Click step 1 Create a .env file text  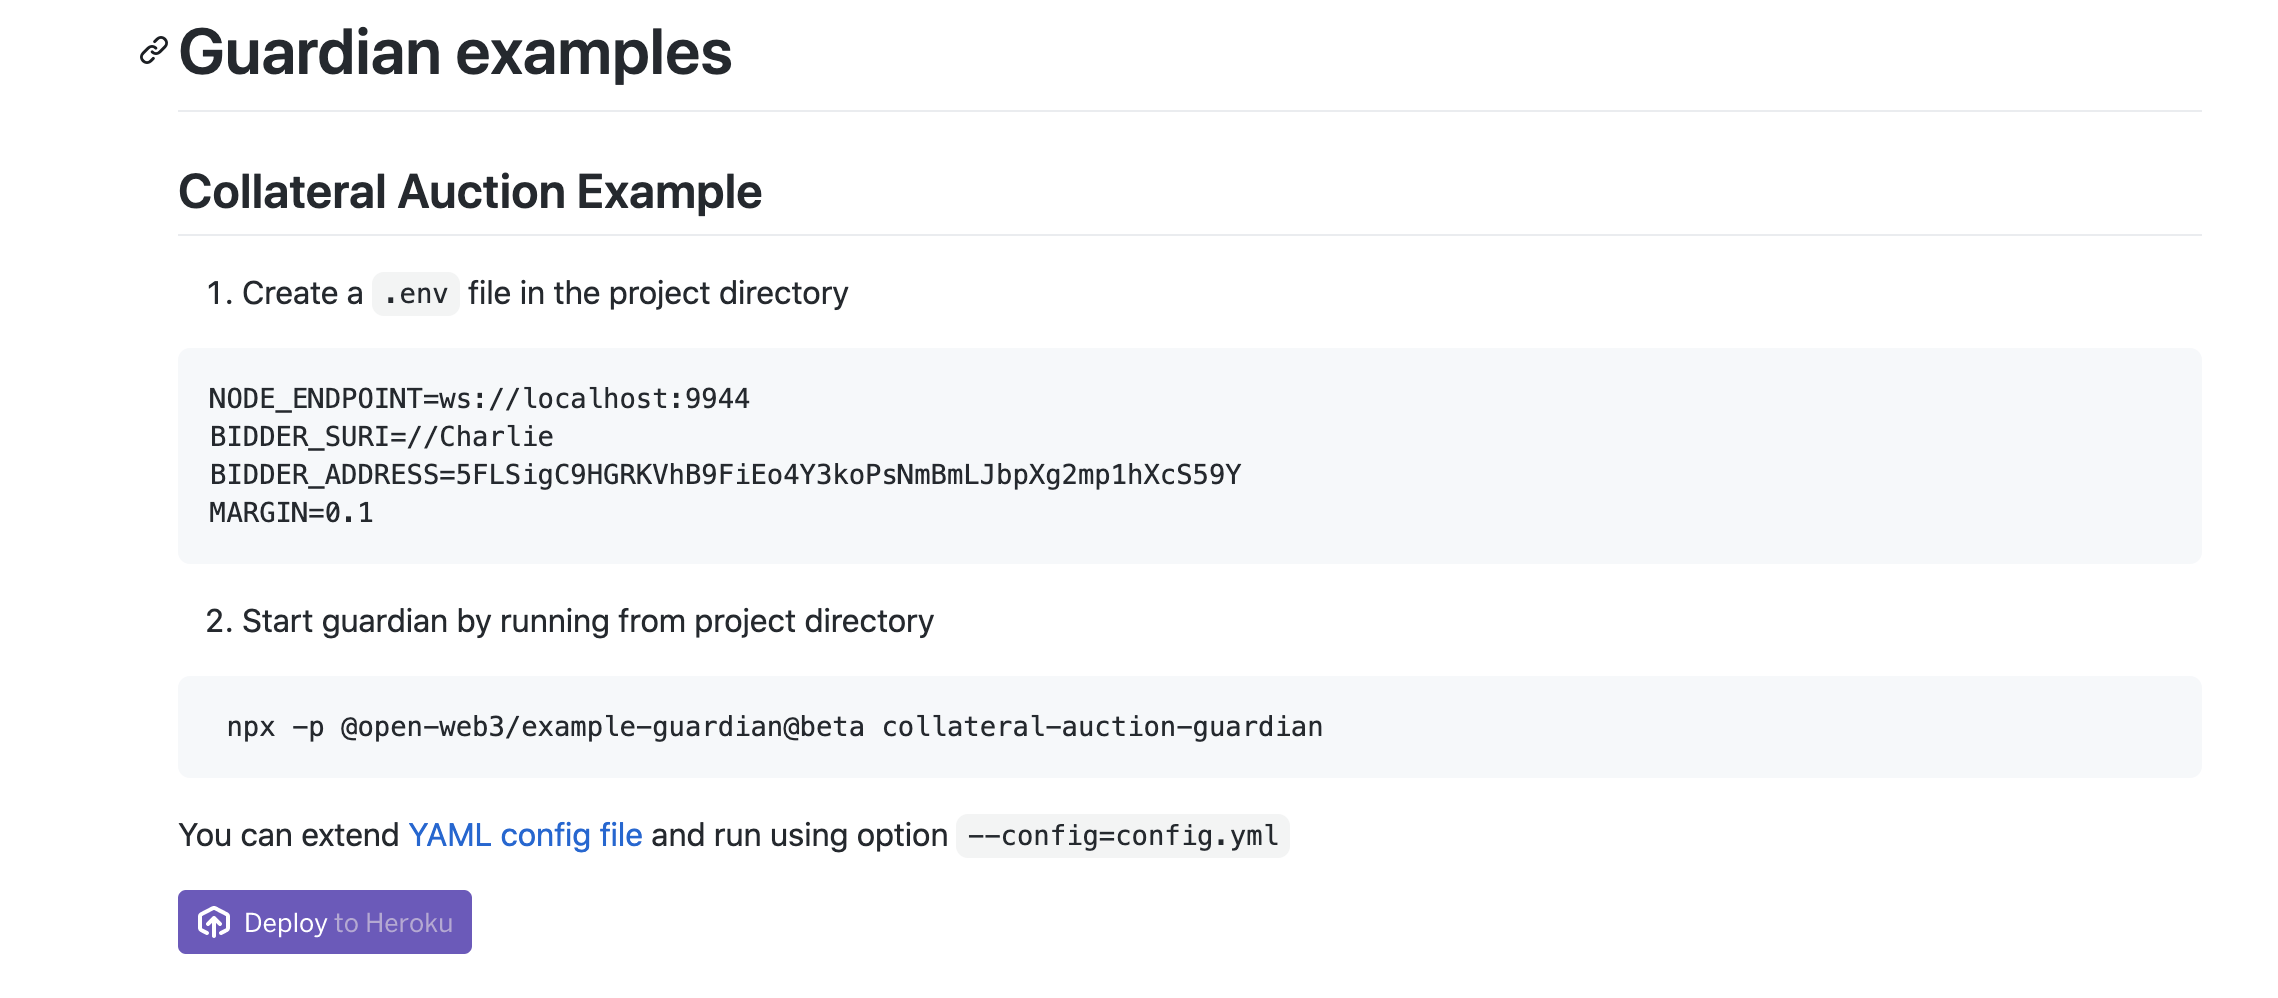[x=527, y=294]
